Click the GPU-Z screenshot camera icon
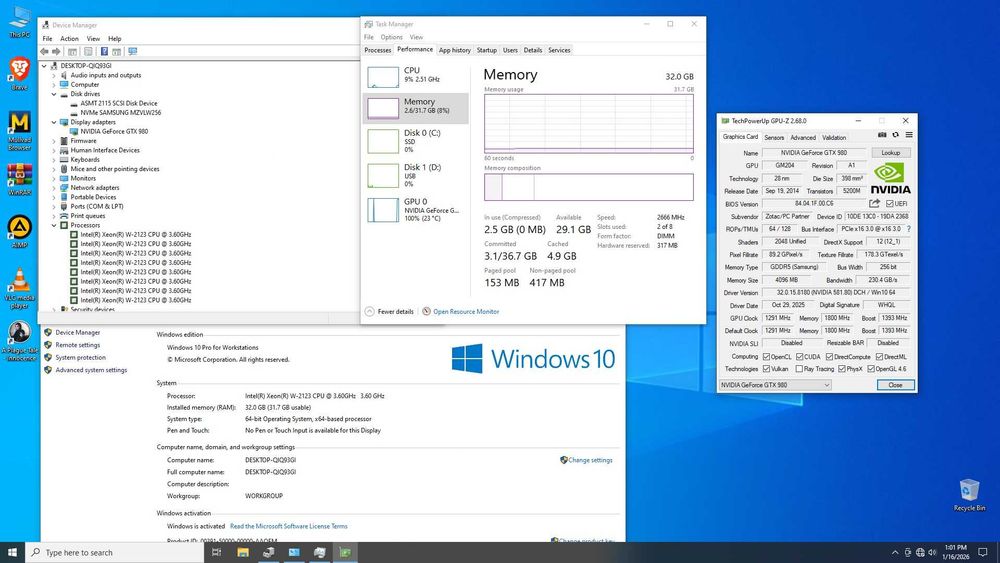This screenshot has height=563, width=1000. click(882, 135)
